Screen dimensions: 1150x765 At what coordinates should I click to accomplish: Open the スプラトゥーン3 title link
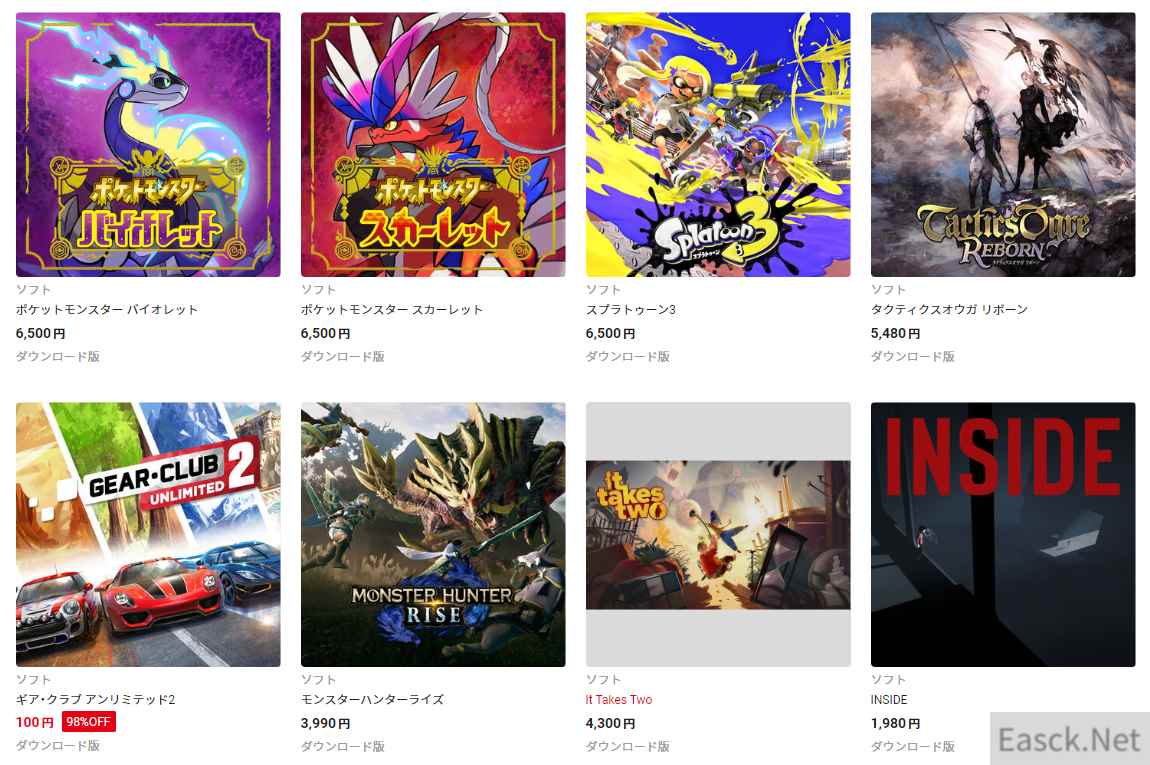click(x=631, y=310)
